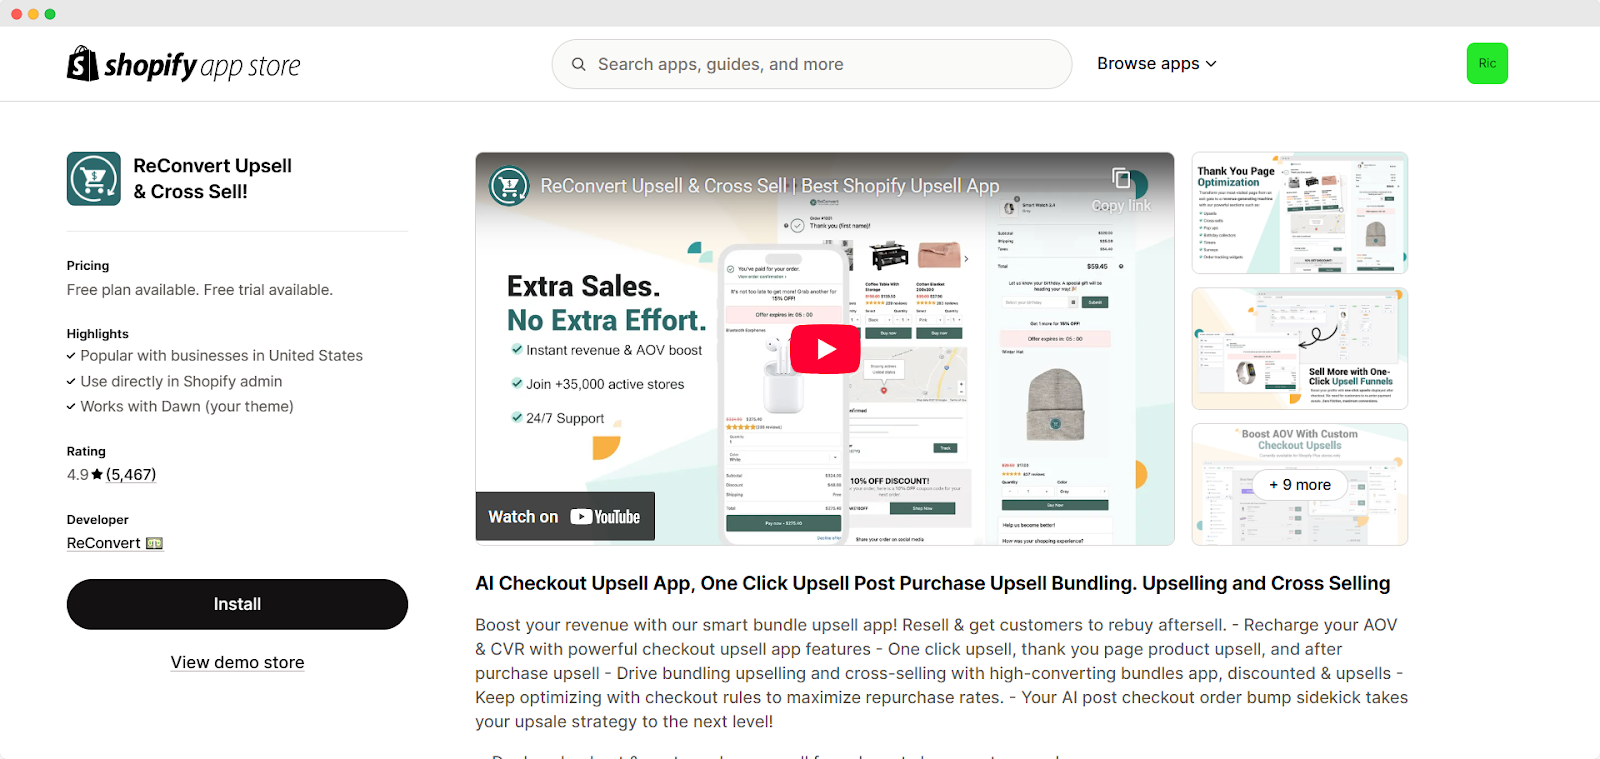Click the developer badge icon beside ReConvert
This screenshot has height=759, width=1600.
click(x=154, y=543)
